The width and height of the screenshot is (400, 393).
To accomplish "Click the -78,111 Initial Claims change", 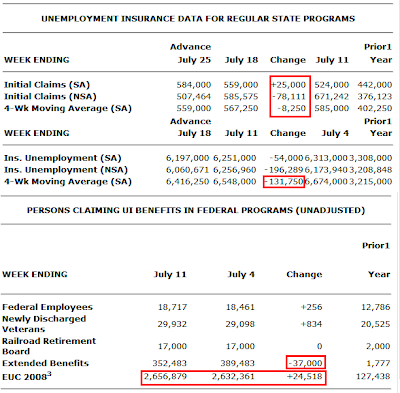I will point(289,97).
